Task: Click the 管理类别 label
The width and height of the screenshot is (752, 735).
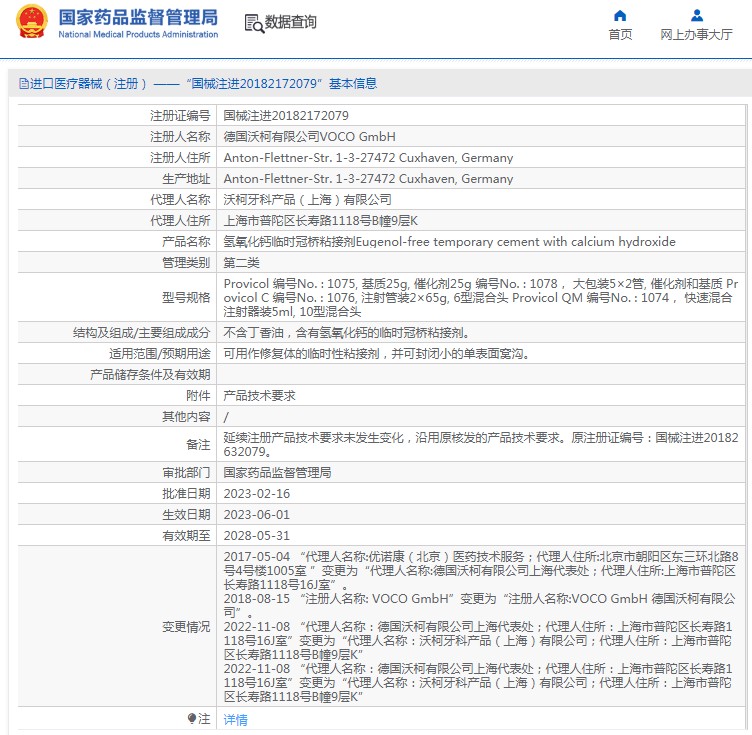Action: pyautogui.click(x=186, y=263)
